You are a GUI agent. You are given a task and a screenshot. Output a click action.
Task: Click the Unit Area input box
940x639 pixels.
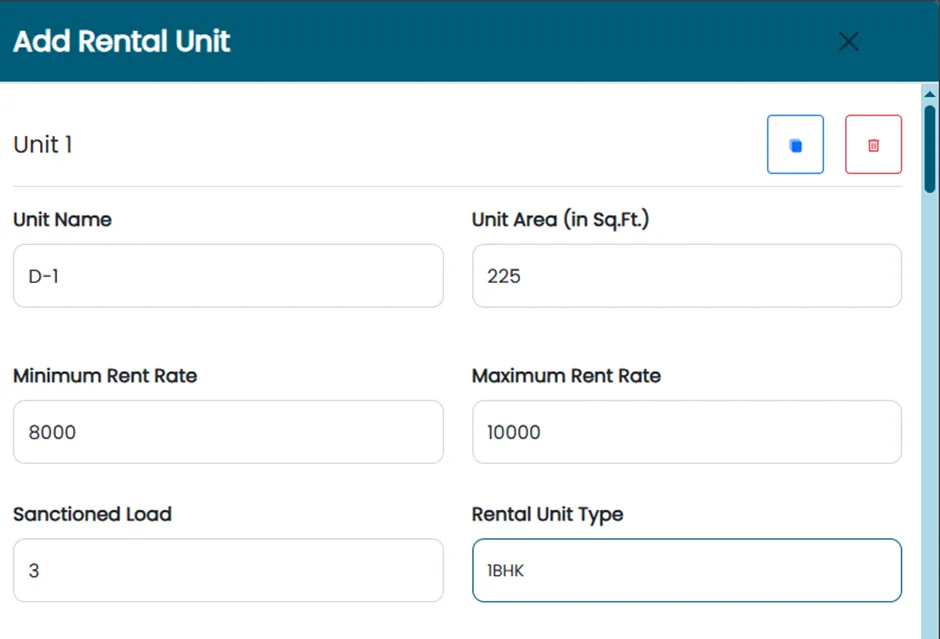point(687,276)
